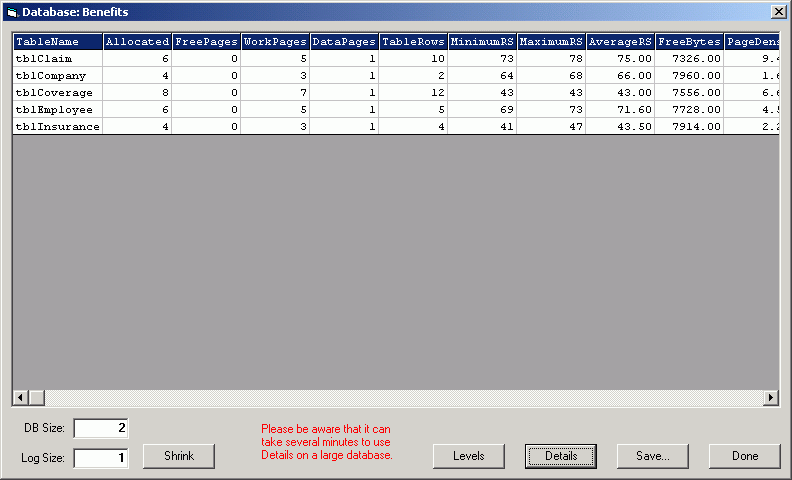The image size is (792, 480).
Task: Select the tblInsurance row name
Action: 58,127
